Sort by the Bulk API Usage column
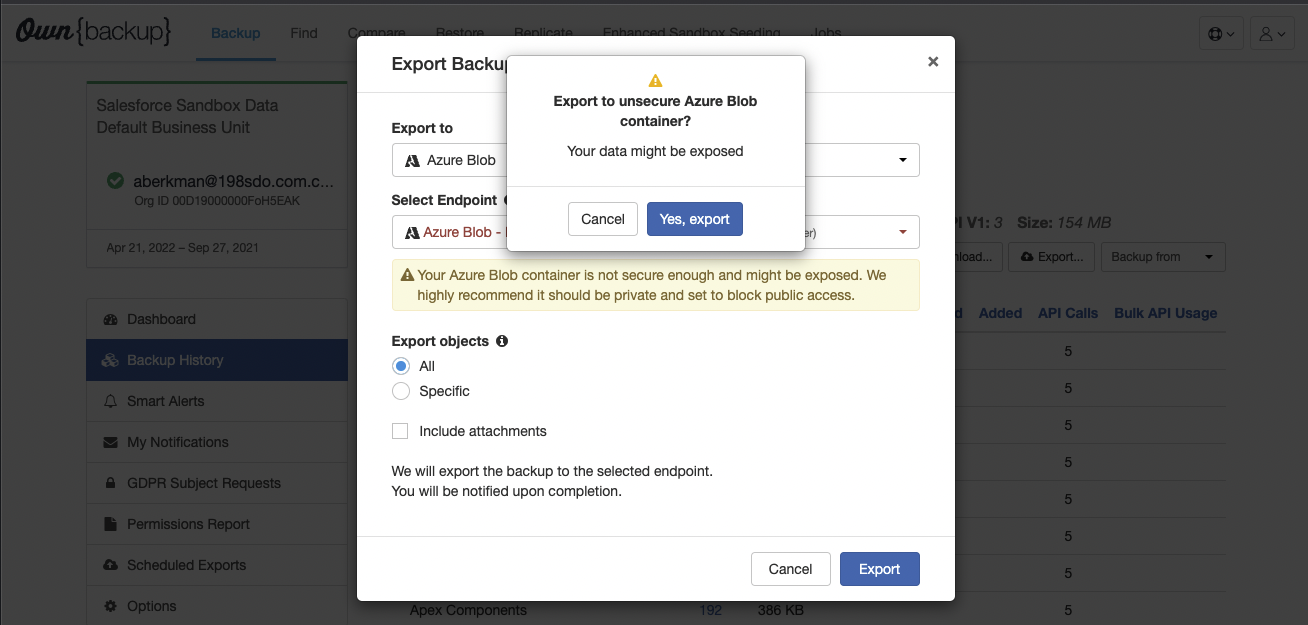The width and height of the screenshot is (1308, 625). click(1166, 313)
